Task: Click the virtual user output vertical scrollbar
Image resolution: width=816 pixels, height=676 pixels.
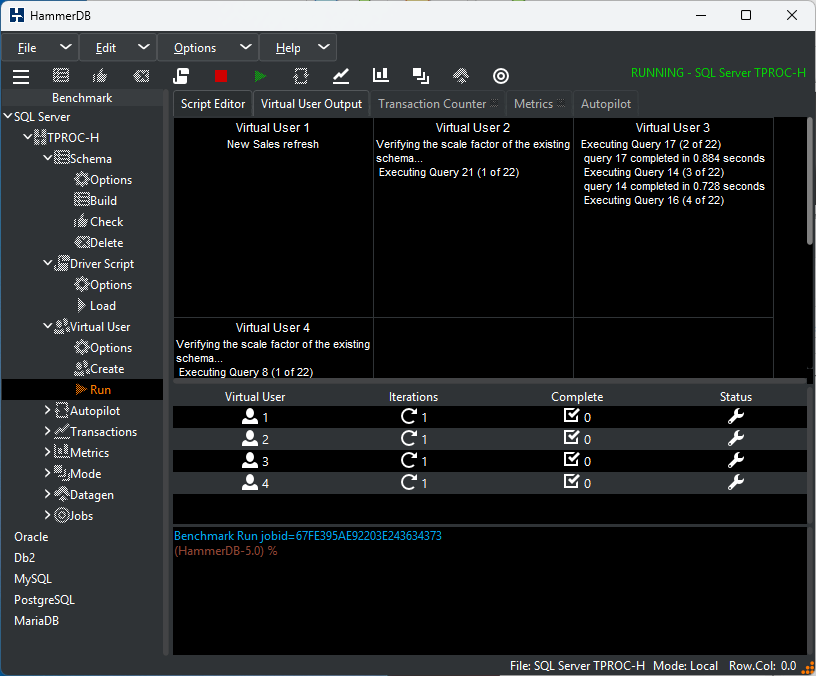Action: click(810, 181)
